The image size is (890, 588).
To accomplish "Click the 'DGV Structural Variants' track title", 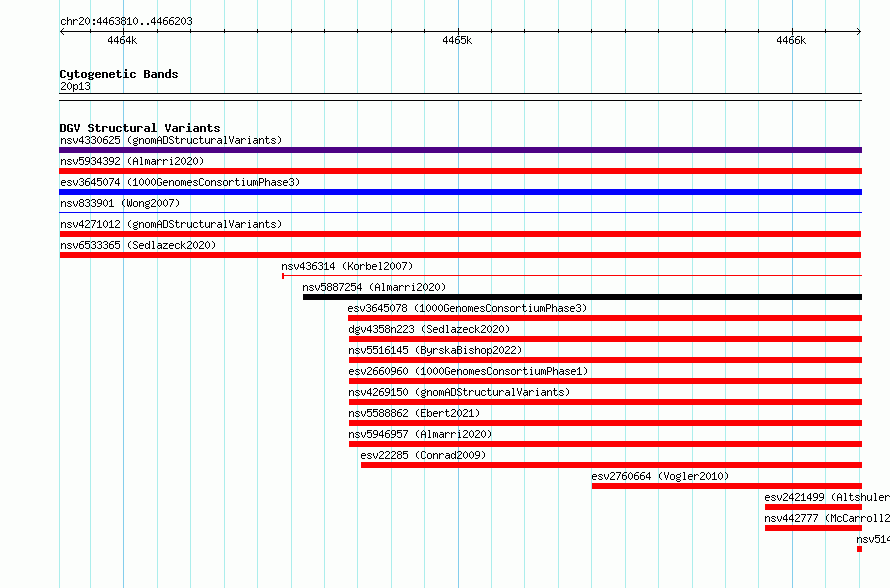I will [140, 128].
